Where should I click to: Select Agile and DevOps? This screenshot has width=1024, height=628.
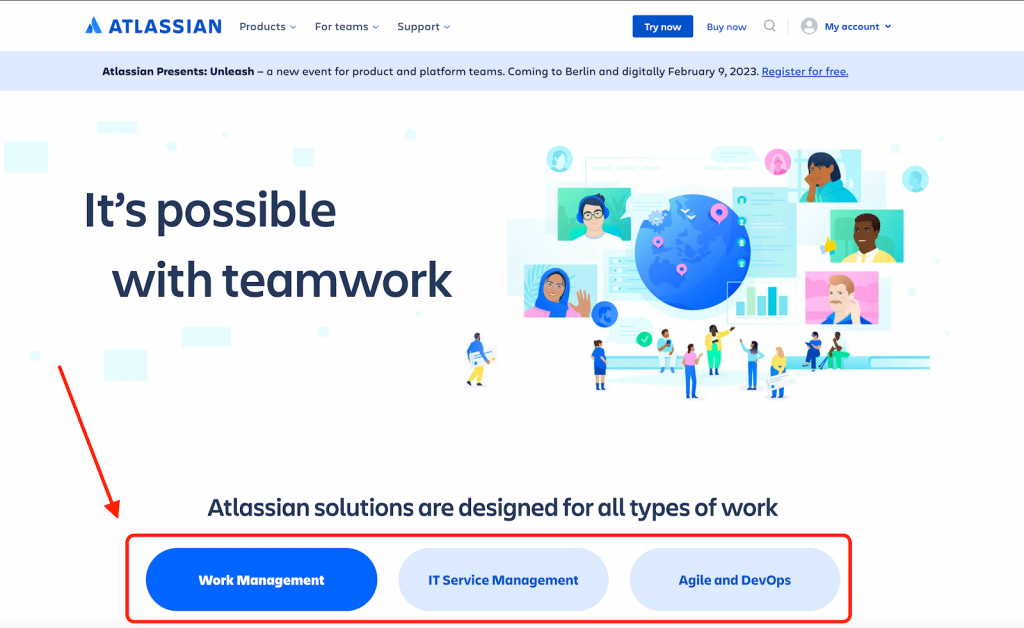[735, 579]
